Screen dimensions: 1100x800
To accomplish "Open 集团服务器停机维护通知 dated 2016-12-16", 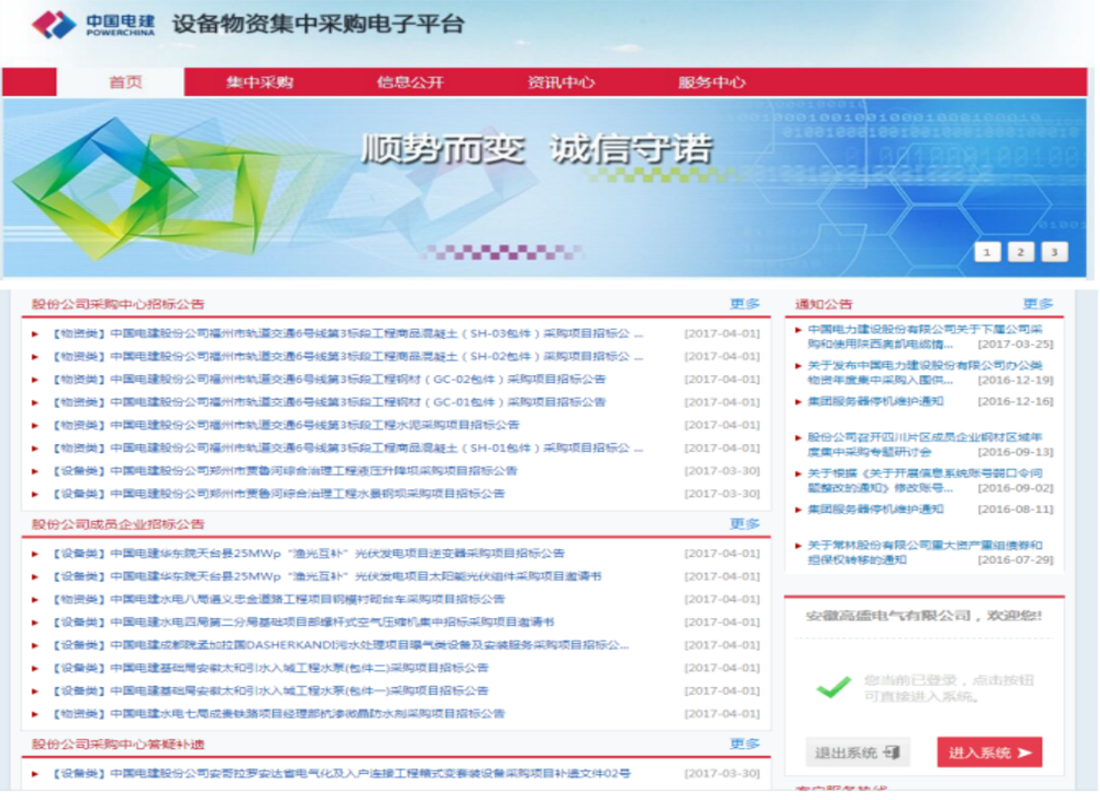I will tap(876, 401).
